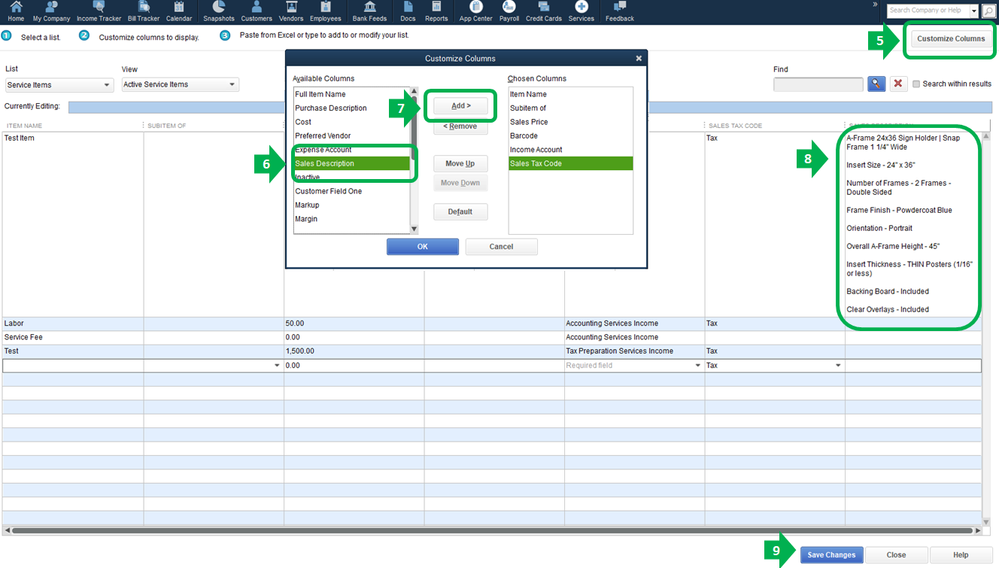Open the Services icon
Image resolution: width=999 pixels, height=568 pixels.
(581, 11)
